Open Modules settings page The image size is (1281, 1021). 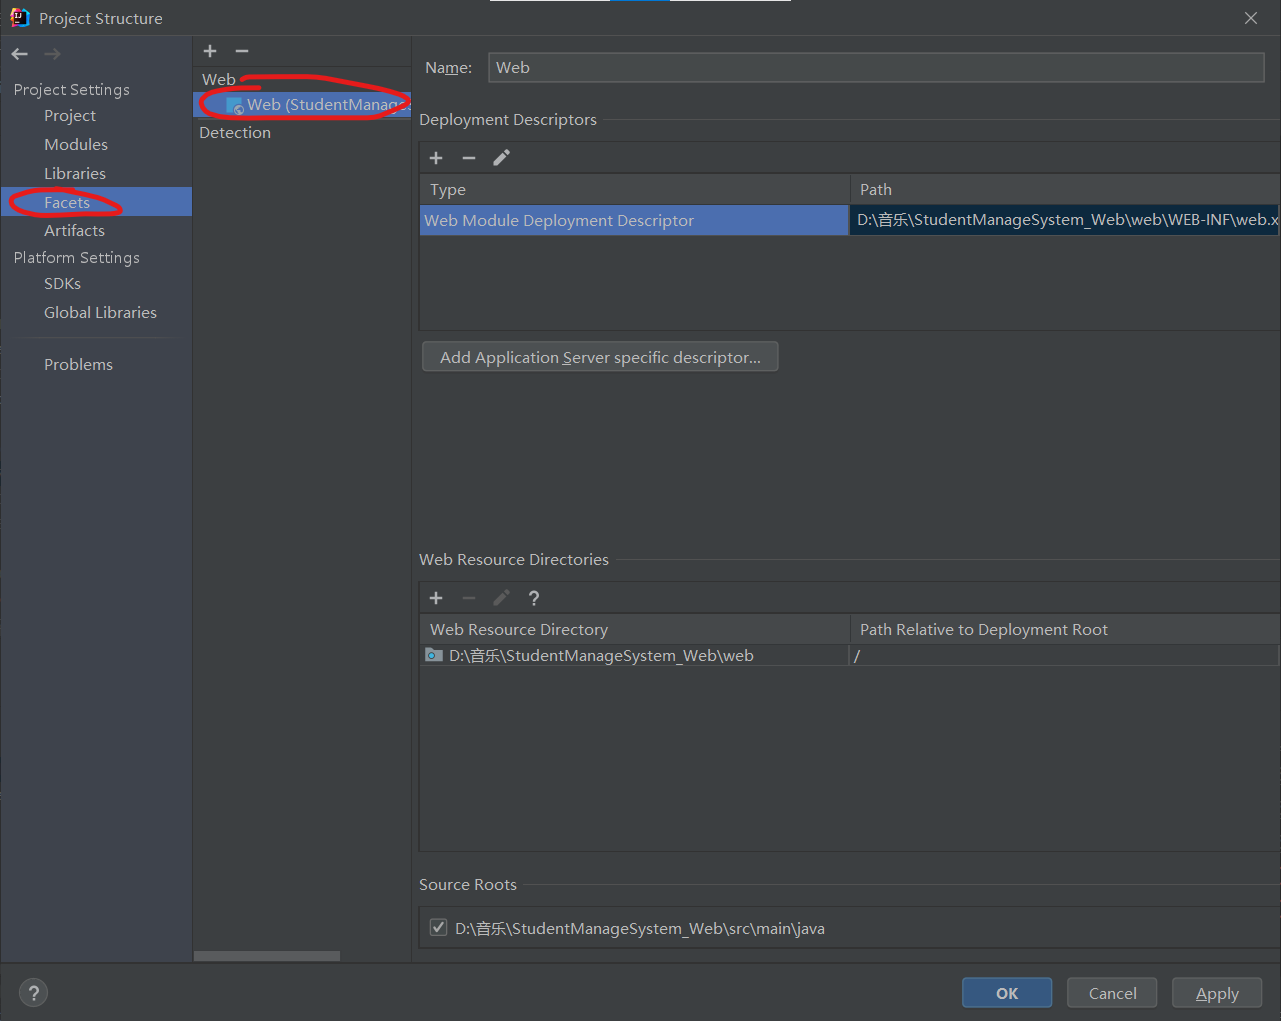76,145
